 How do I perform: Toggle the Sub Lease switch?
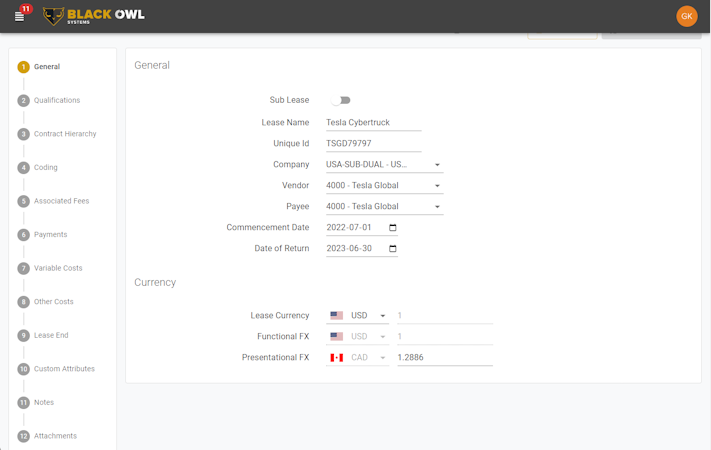341,100
